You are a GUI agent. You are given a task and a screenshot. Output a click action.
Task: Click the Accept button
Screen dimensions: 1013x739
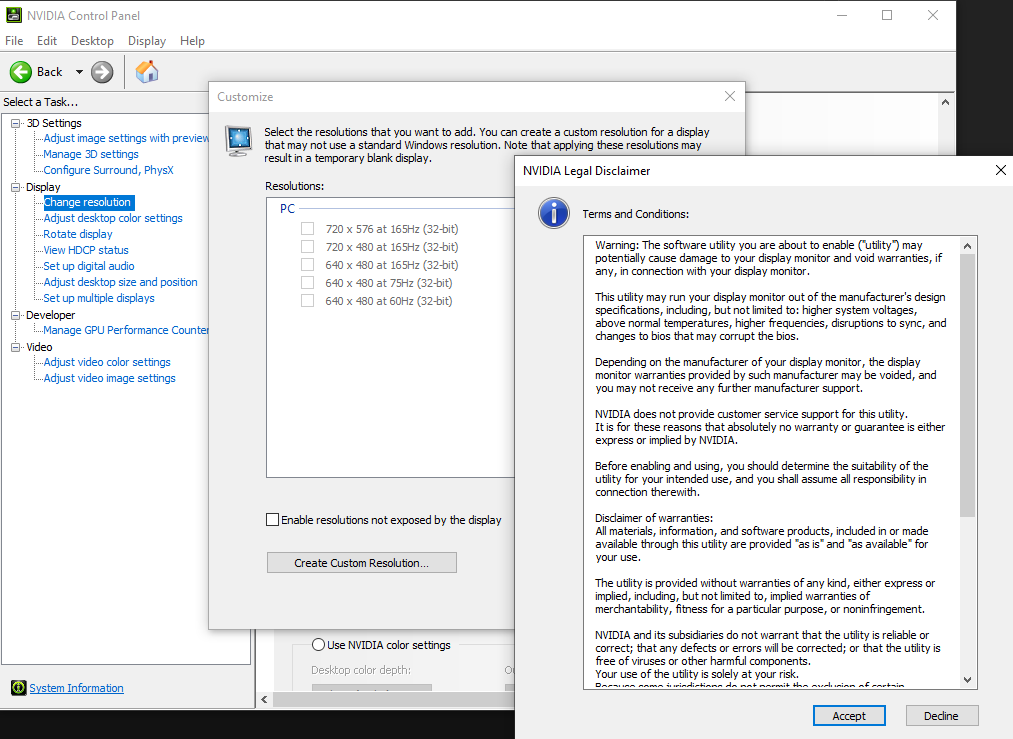849,716
